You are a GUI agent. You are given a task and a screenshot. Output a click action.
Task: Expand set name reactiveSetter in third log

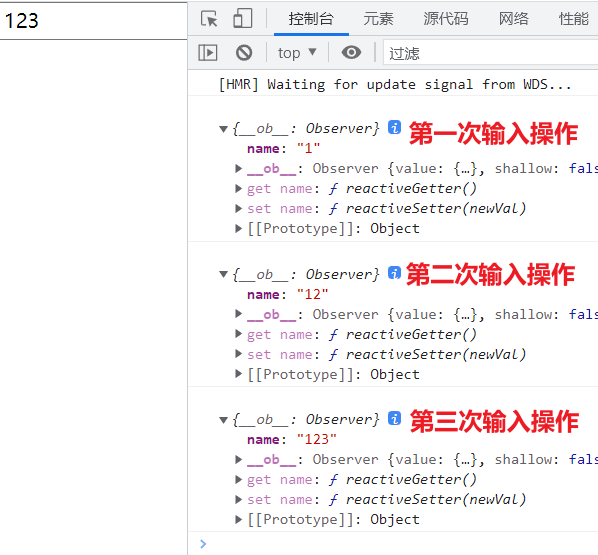(238, 499)
